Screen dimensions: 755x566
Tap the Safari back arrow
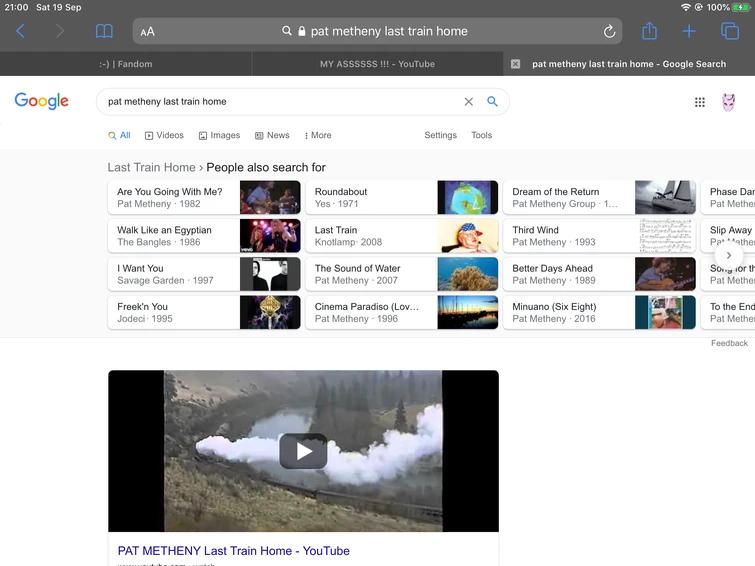[20, 31]
